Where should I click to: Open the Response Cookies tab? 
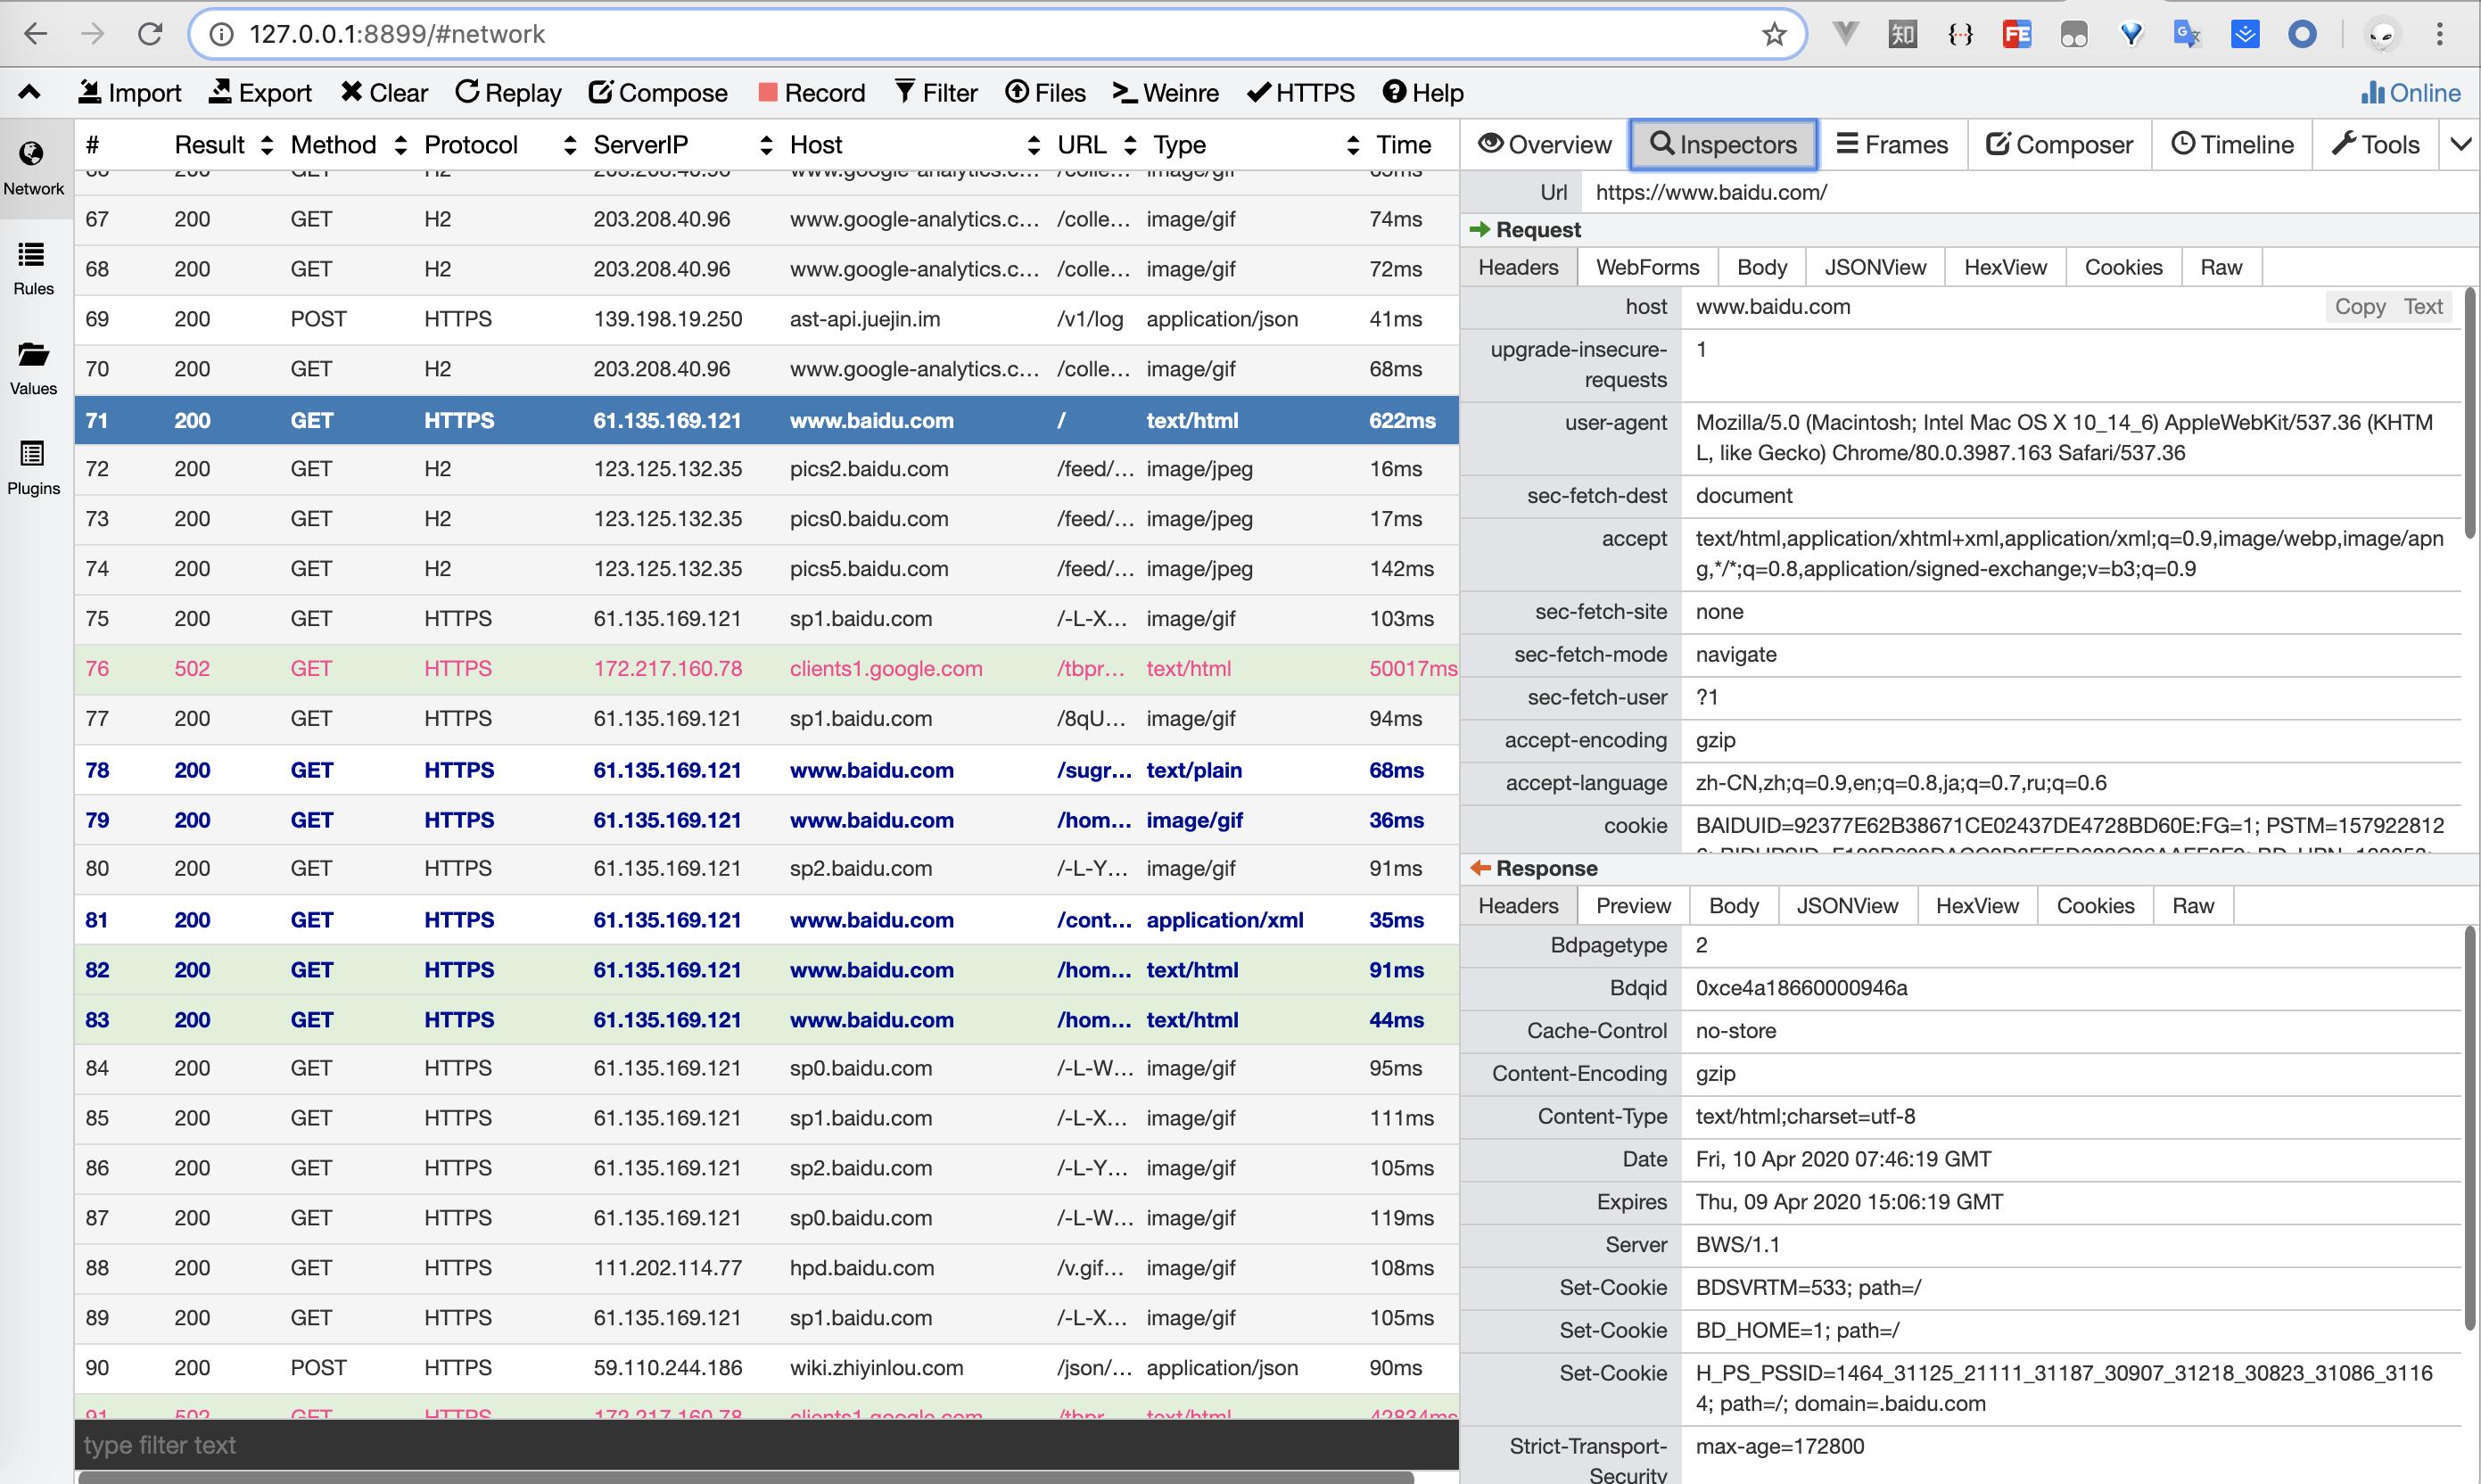tap(2095, 905)
